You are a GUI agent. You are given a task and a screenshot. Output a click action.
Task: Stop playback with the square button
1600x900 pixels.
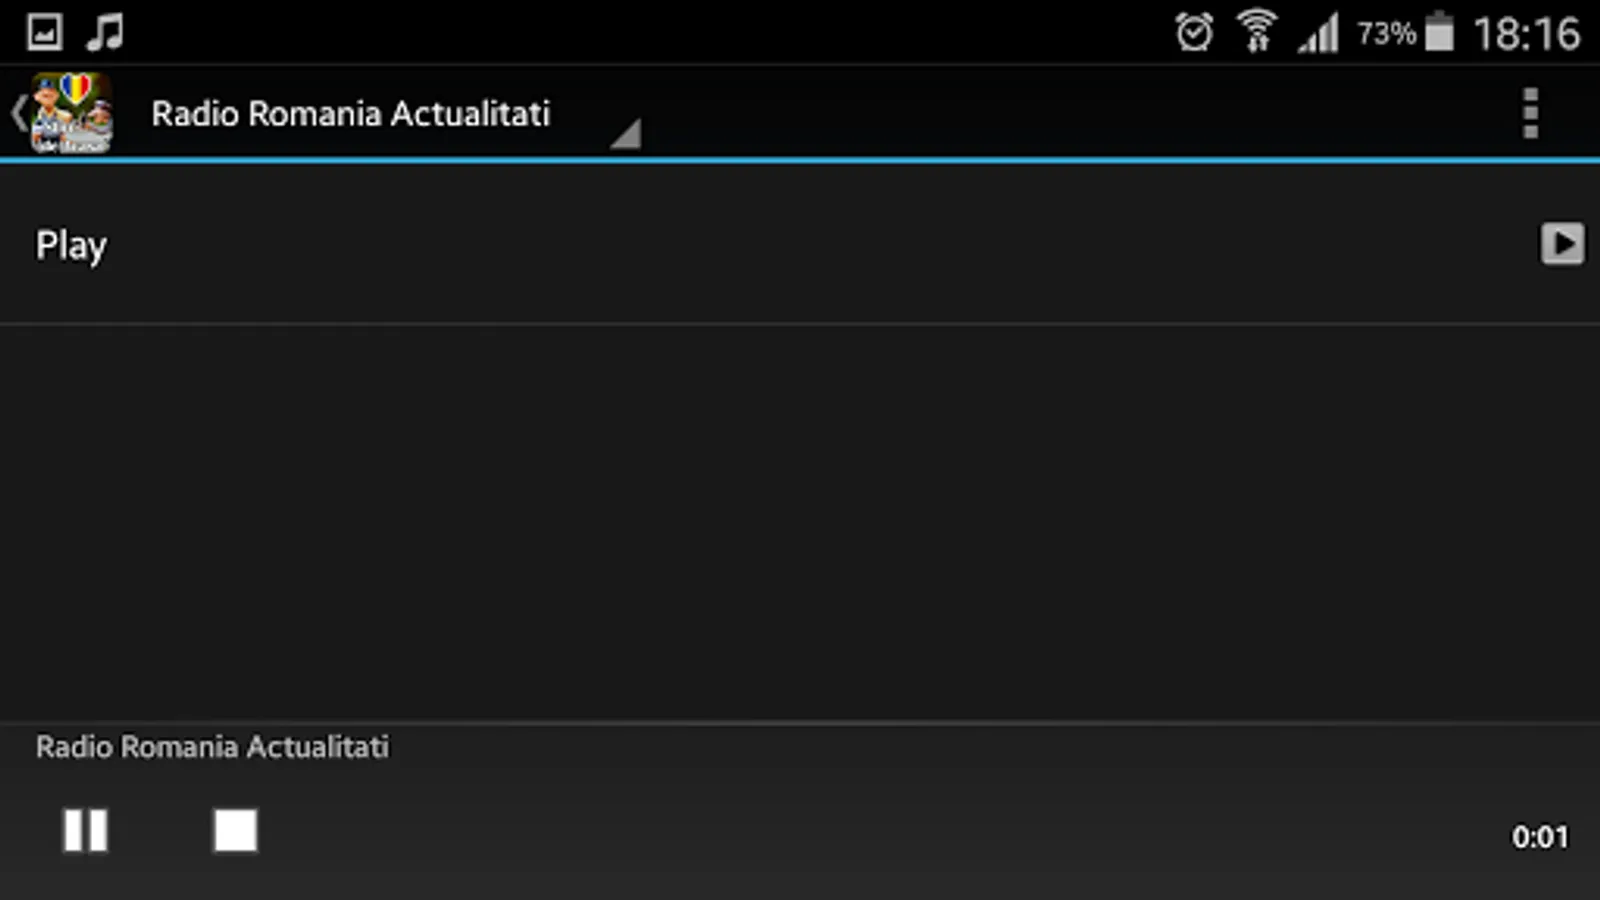pos(235,830)
